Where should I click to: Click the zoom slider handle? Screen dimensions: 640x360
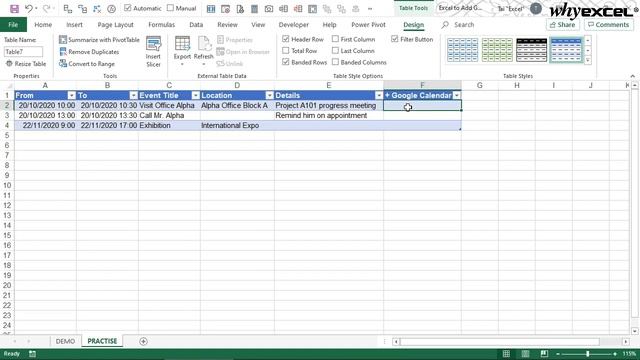(587, 354)
